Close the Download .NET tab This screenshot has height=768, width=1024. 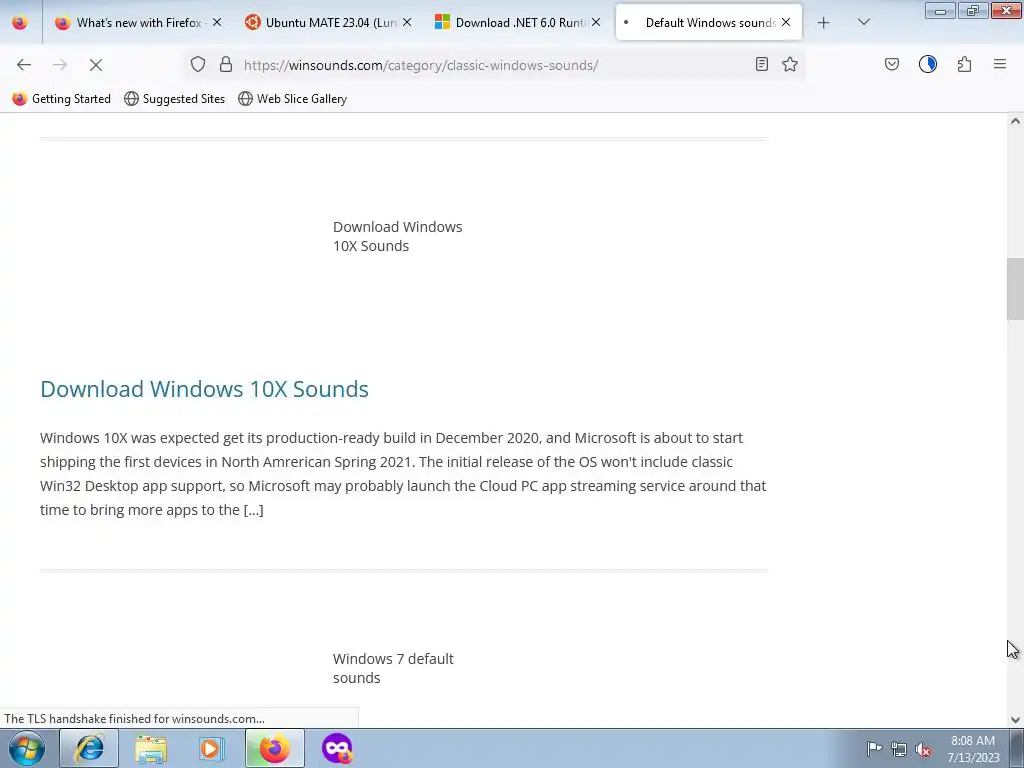tap(596, 22)
